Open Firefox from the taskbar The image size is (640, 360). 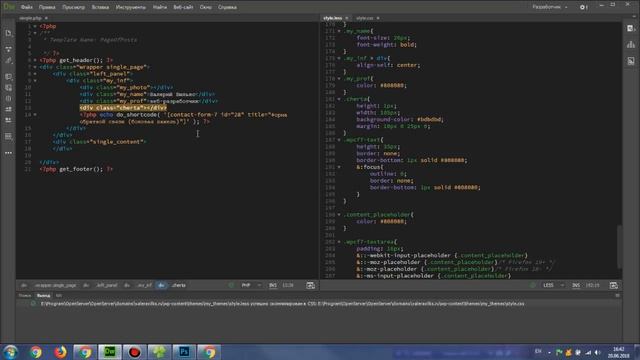(x=60, y=352)
